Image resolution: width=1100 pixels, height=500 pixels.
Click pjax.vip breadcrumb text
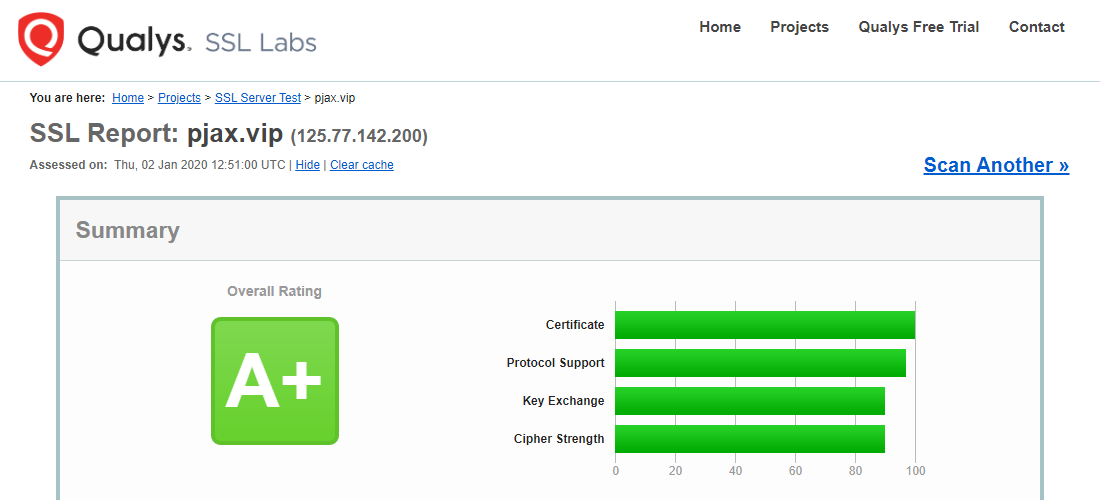point(335,98)
